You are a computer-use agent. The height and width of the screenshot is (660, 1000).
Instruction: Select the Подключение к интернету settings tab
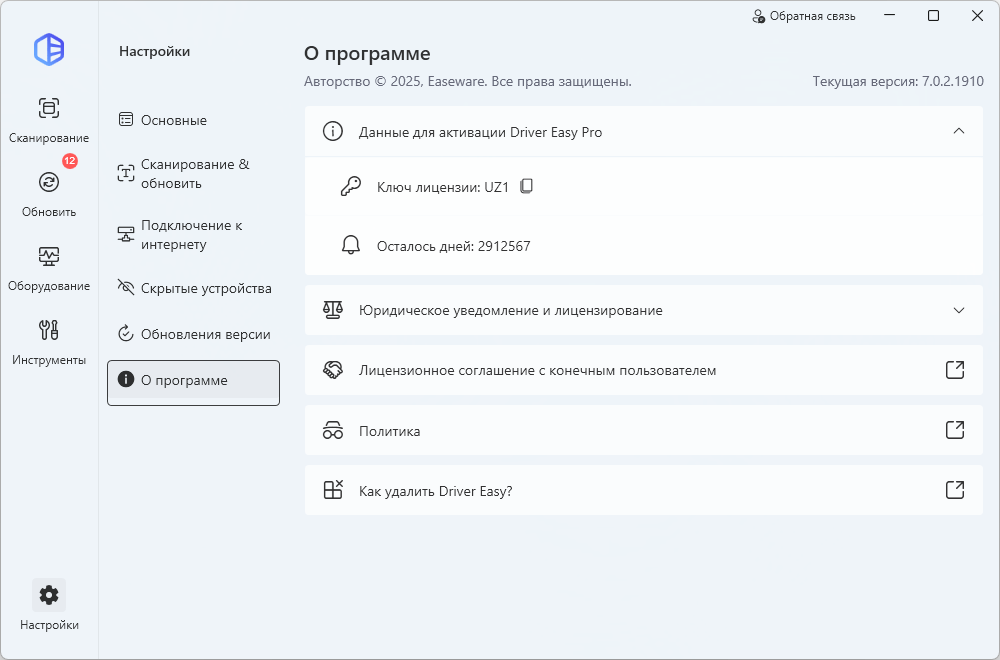tap(193, 235)
